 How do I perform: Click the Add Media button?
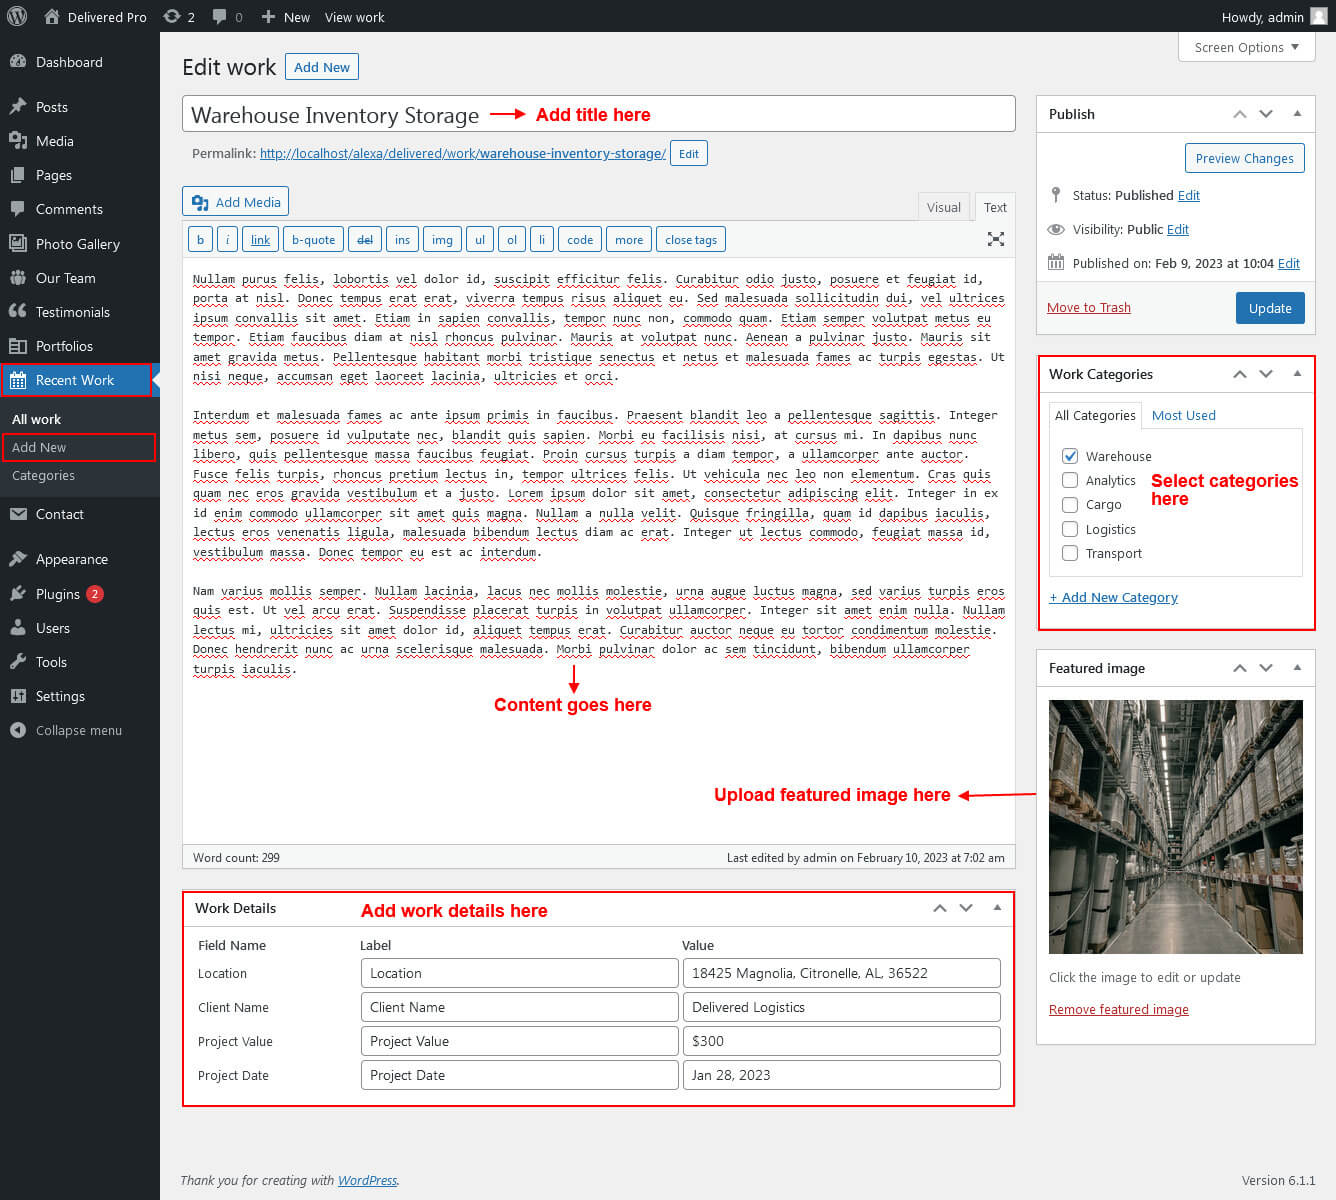coord(236,202)
